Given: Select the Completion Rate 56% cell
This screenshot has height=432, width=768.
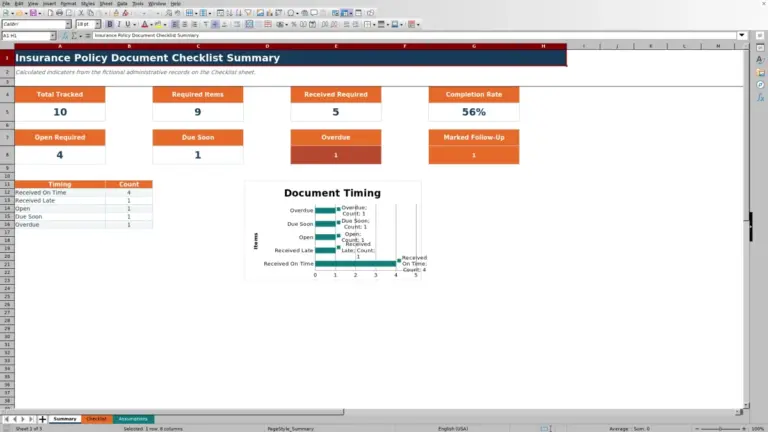Looking at the screenshot, I should coord(474,112).
